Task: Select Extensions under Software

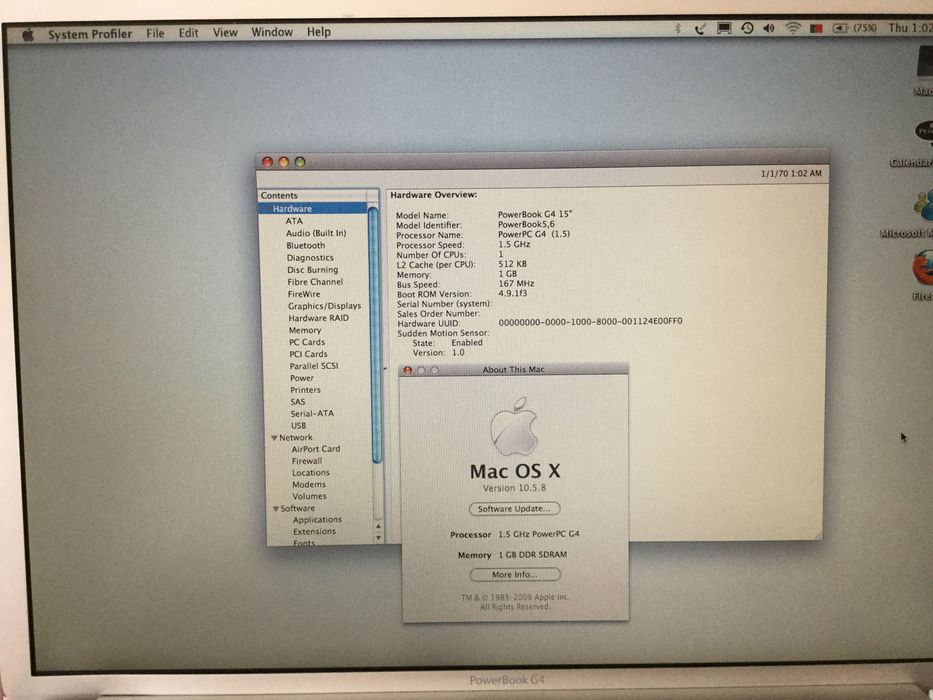Action: point(315,532)
